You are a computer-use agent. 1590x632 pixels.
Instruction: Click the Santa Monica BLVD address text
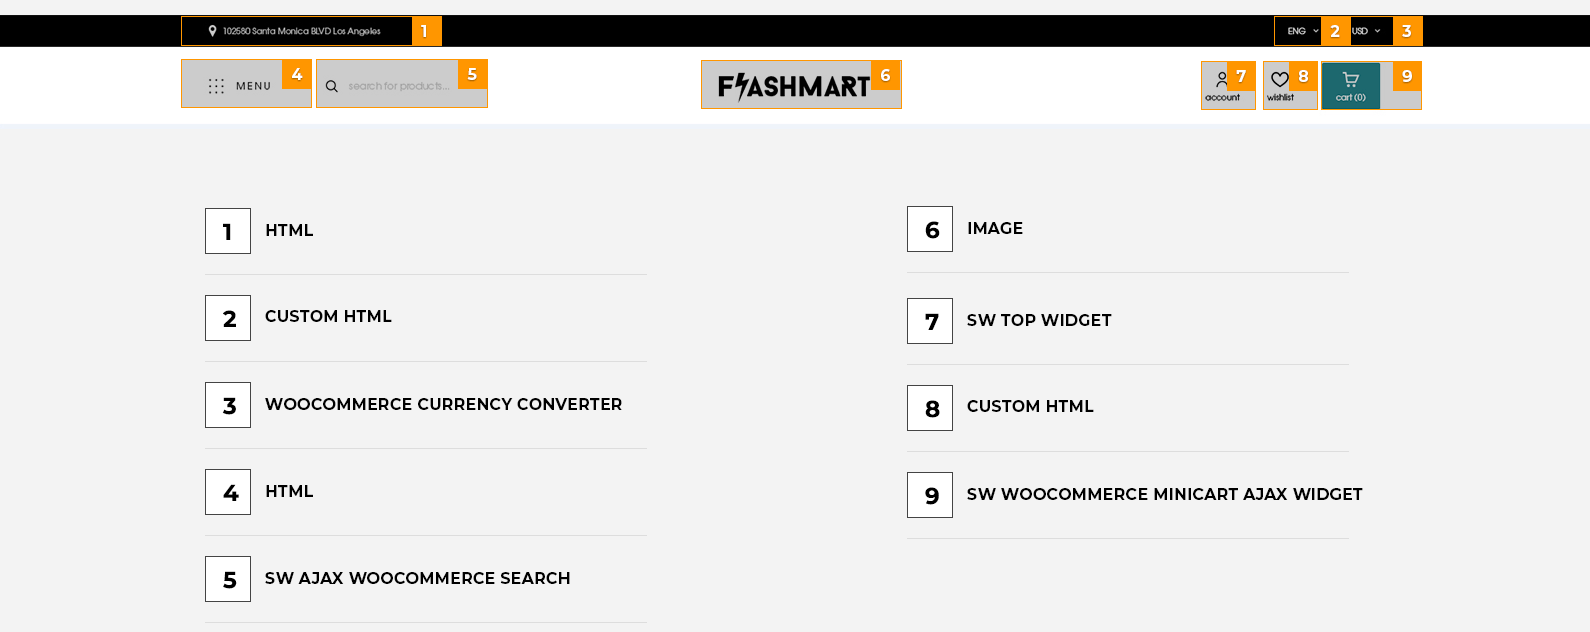301,31
